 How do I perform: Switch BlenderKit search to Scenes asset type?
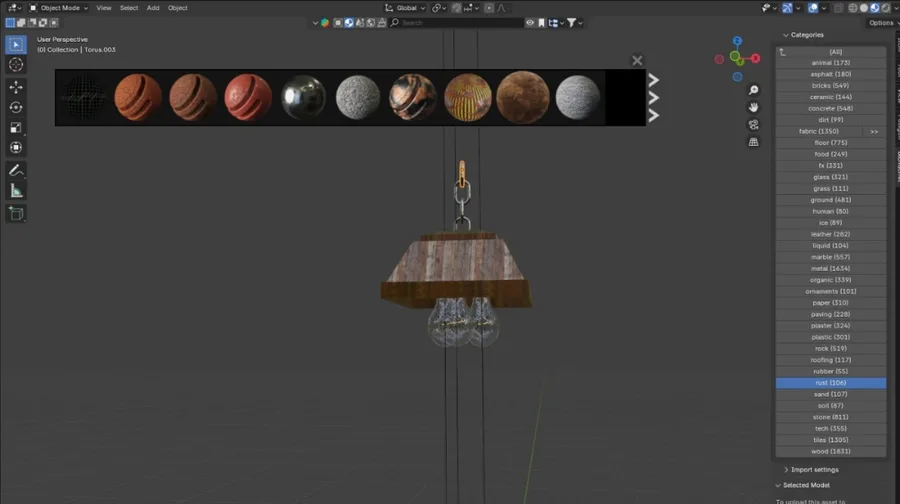pyautogui.click(x=360, y=23)
